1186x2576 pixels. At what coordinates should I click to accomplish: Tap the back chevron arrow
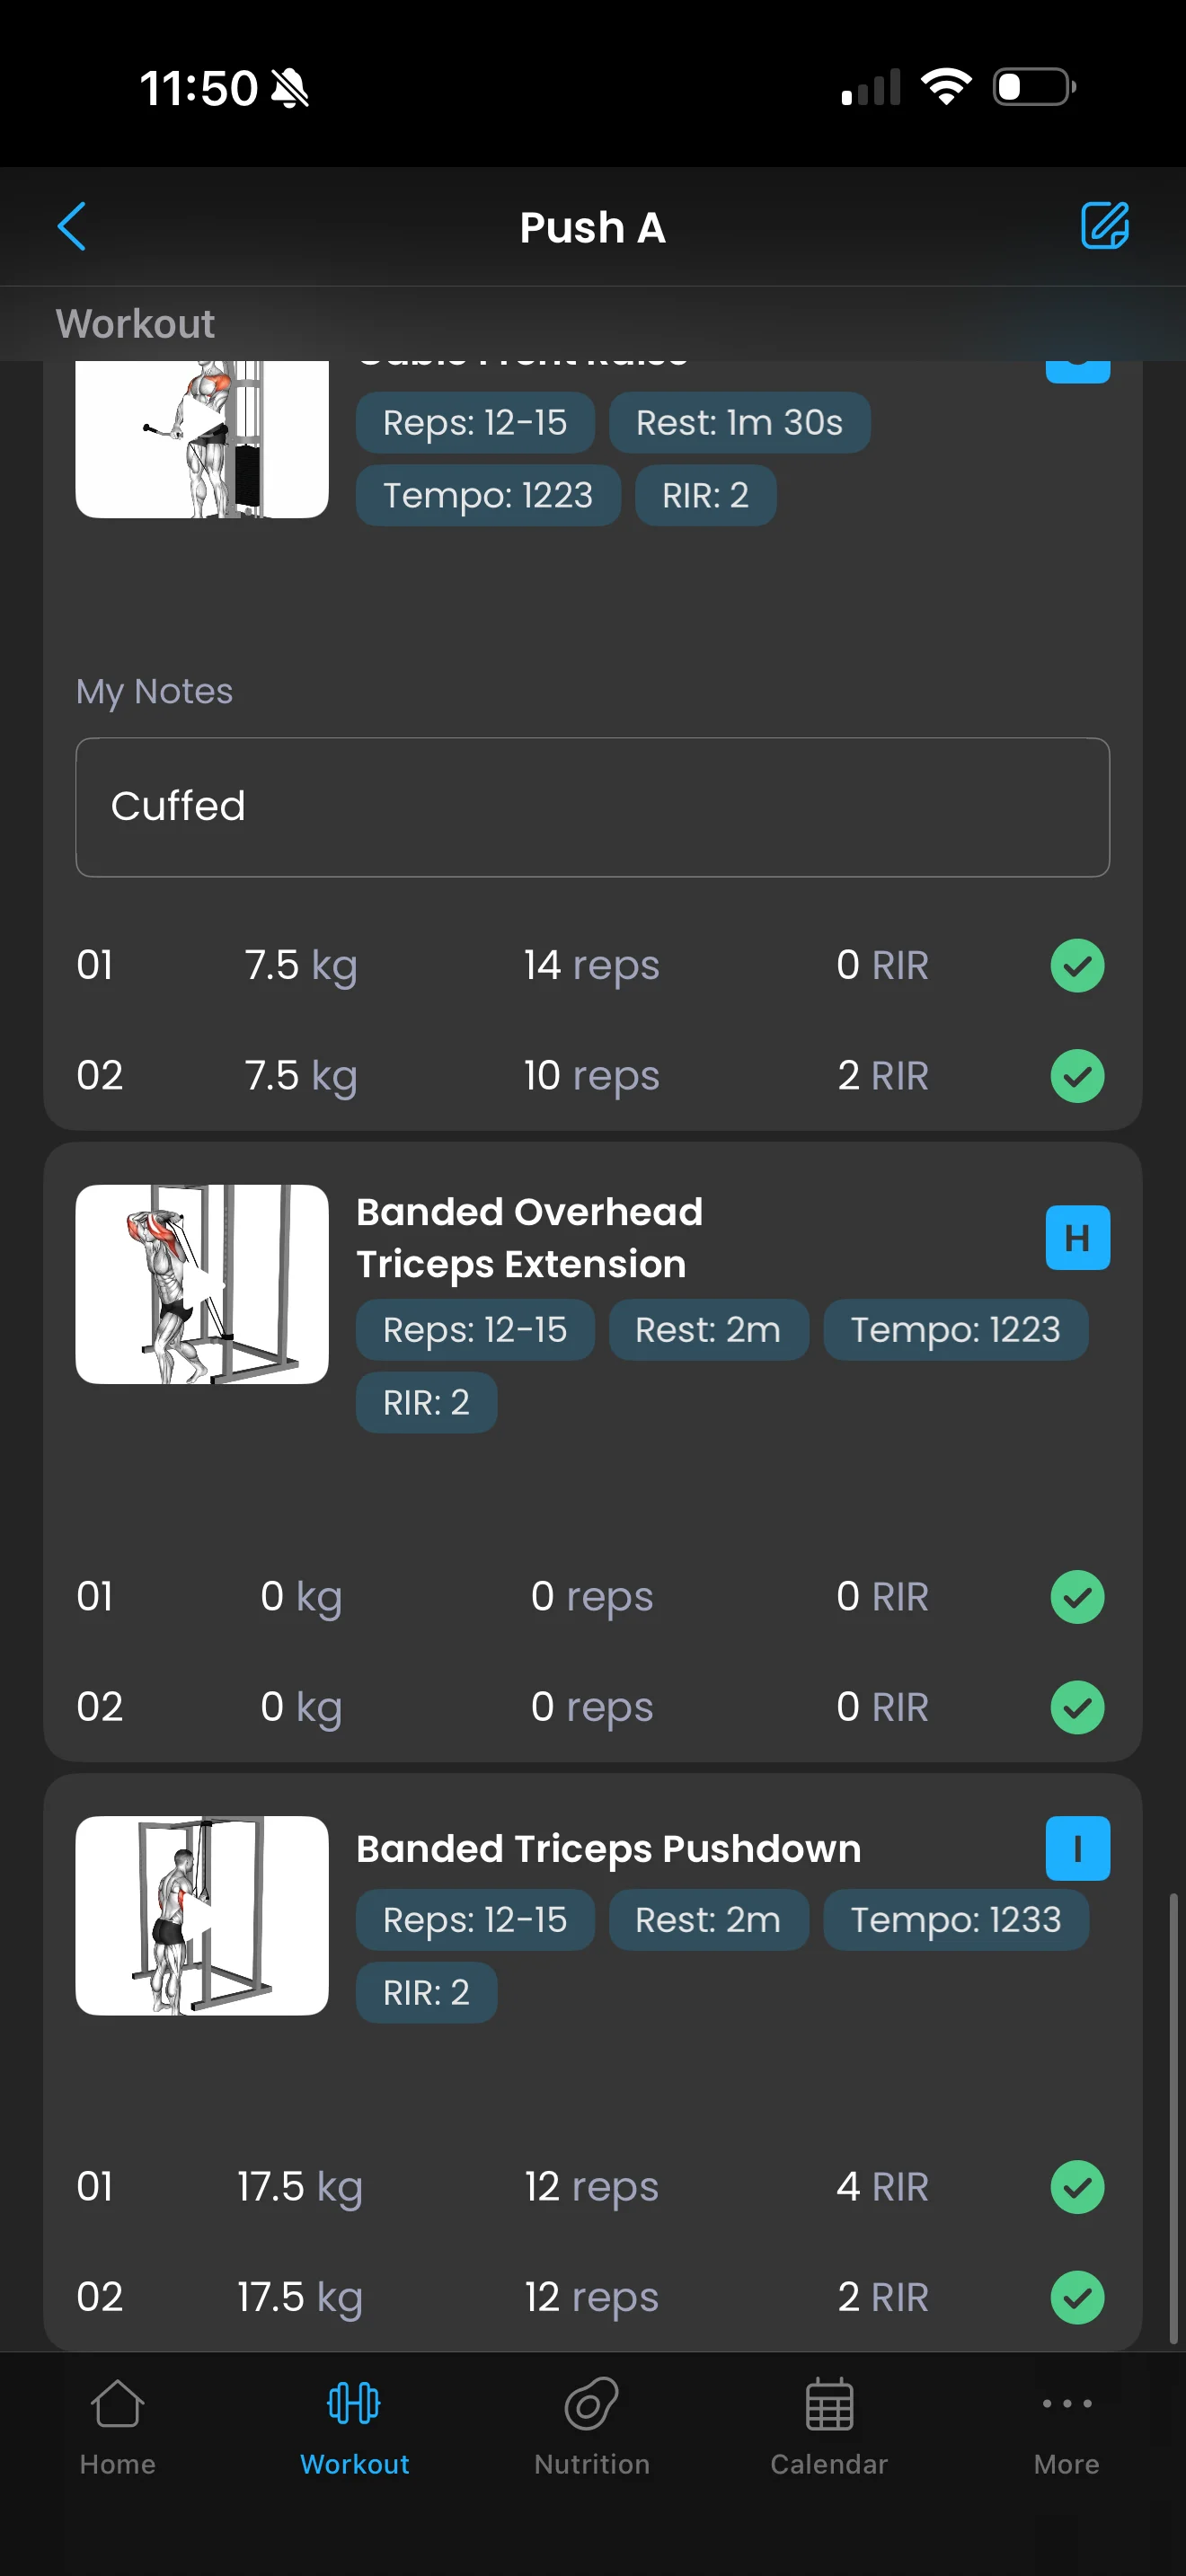click(x=72, y=227)
